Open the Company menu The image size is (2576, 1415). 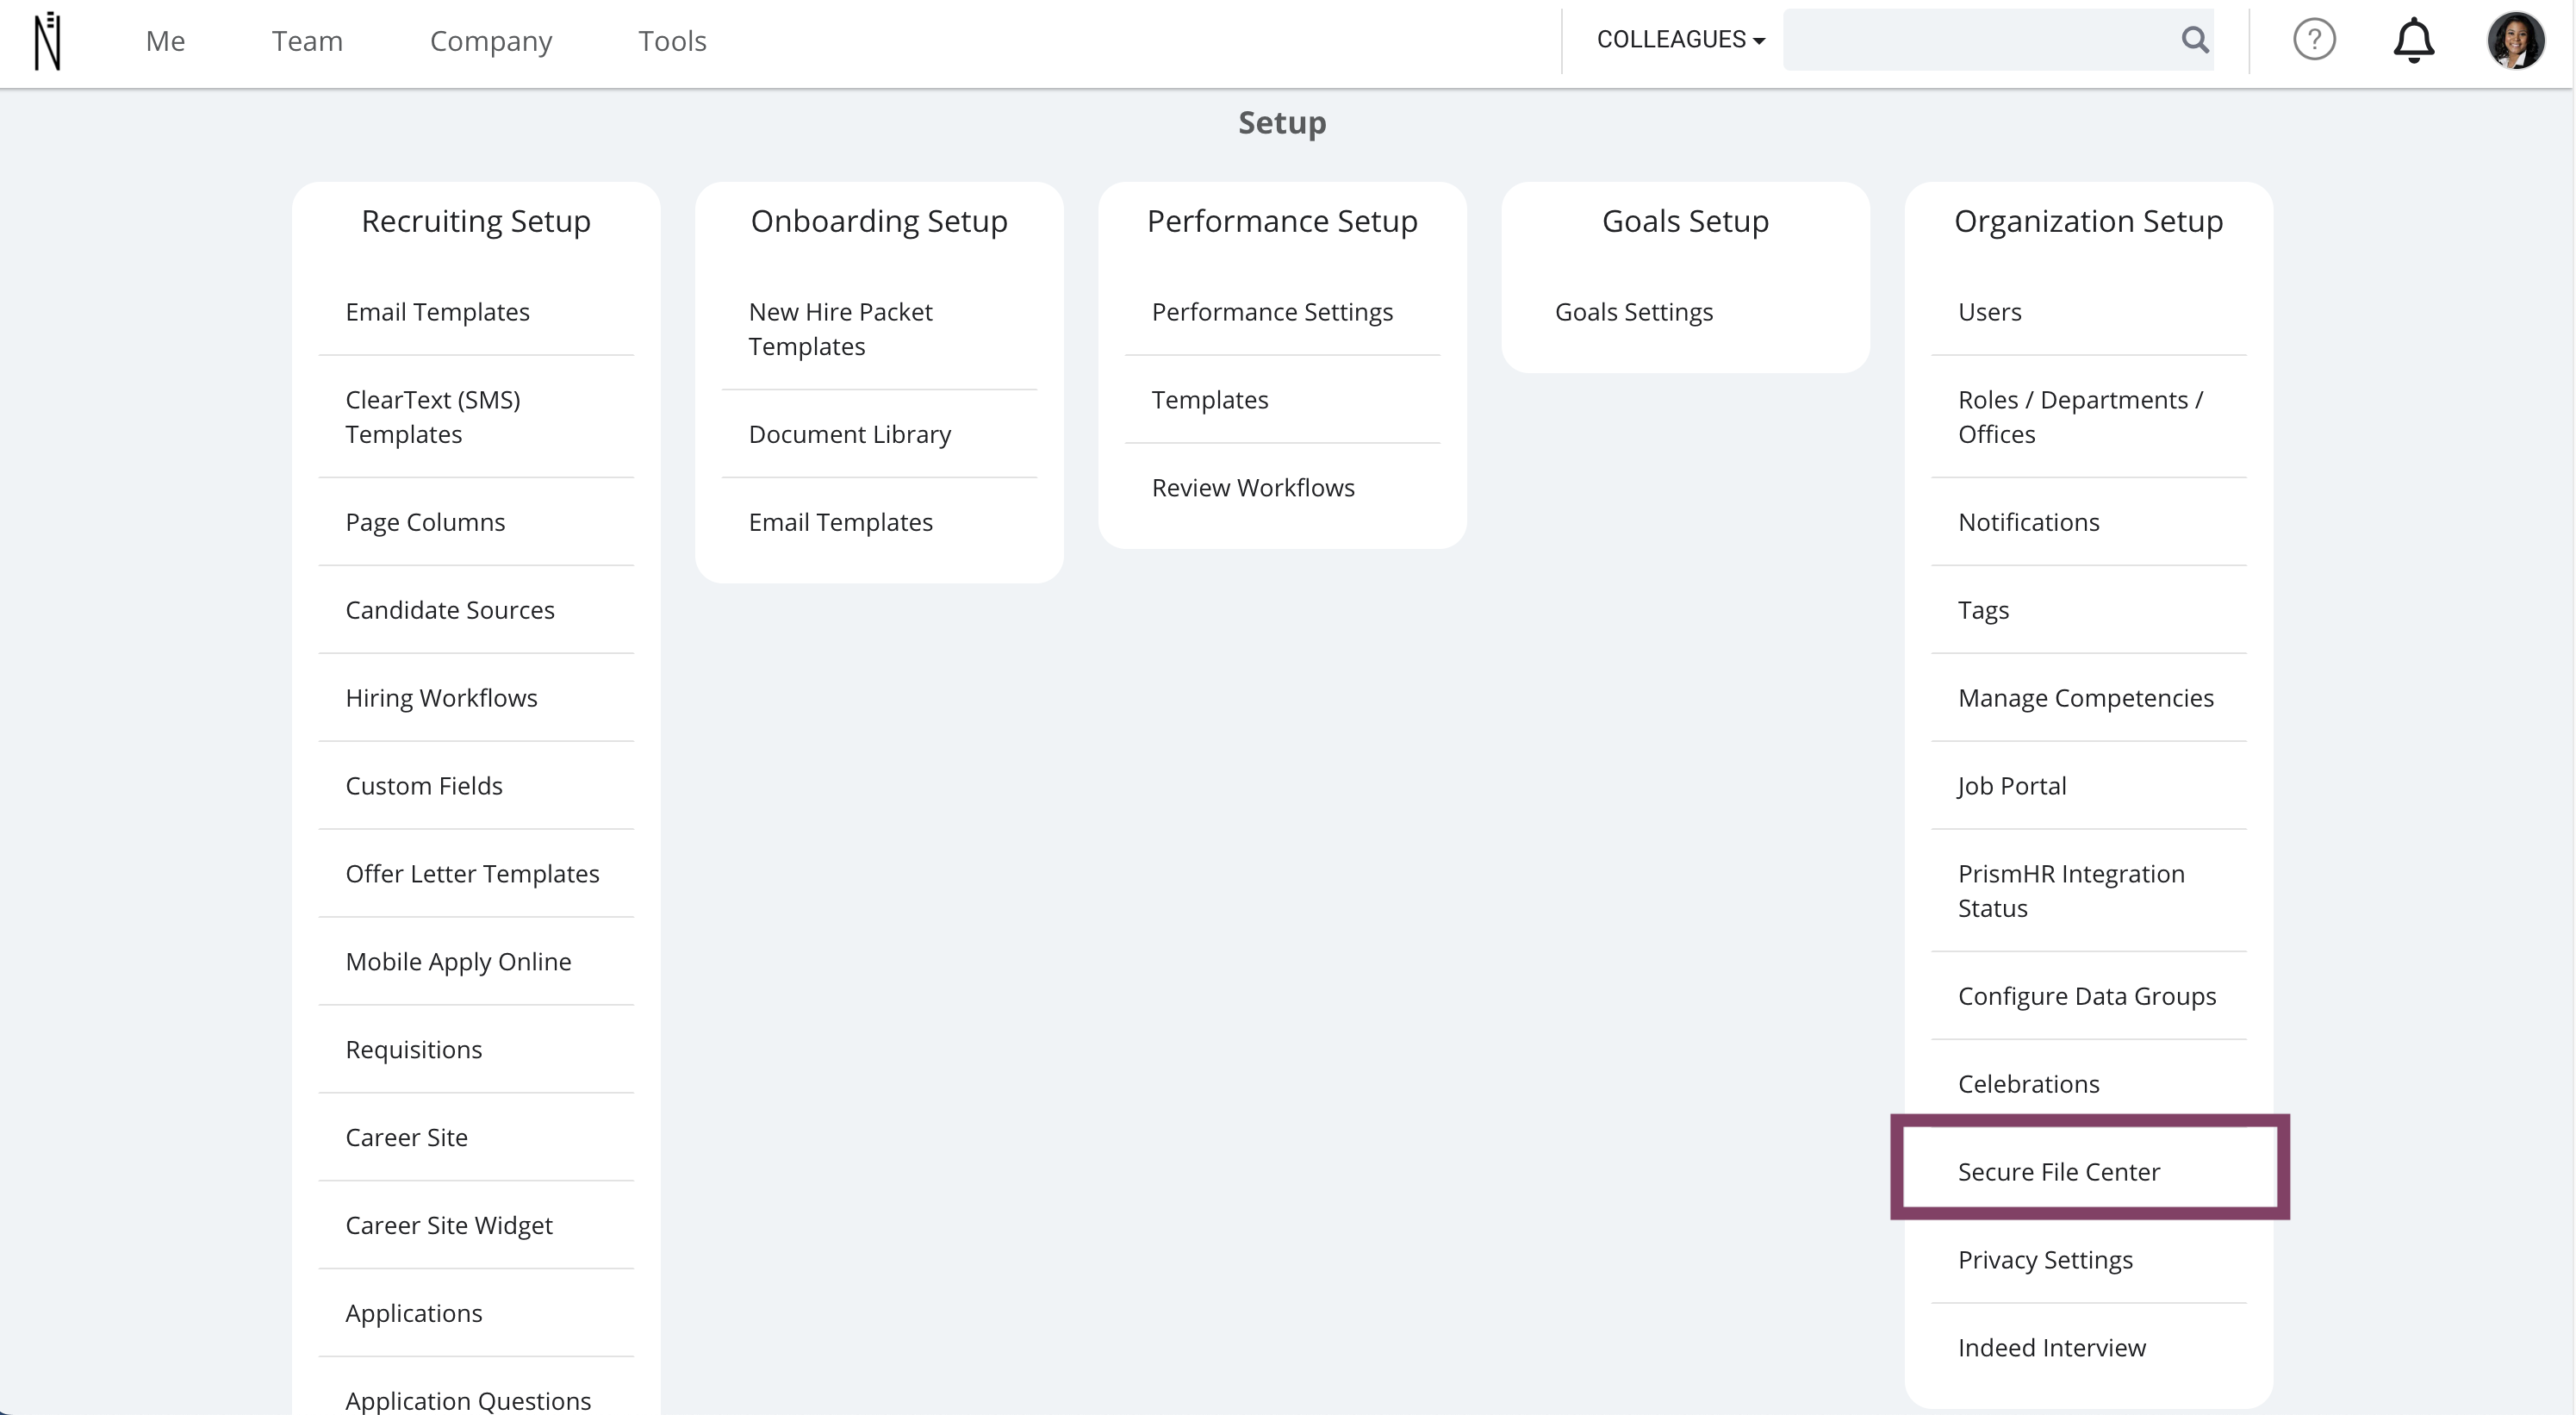click(491, 41)
